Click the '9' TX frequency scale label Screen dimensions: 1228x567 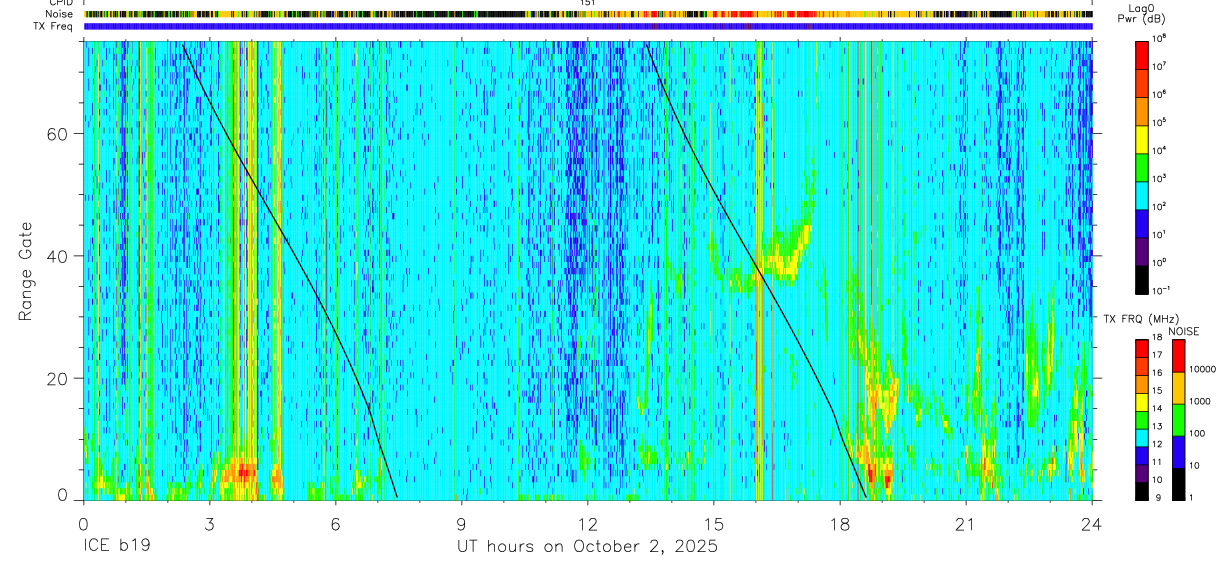1156,497
